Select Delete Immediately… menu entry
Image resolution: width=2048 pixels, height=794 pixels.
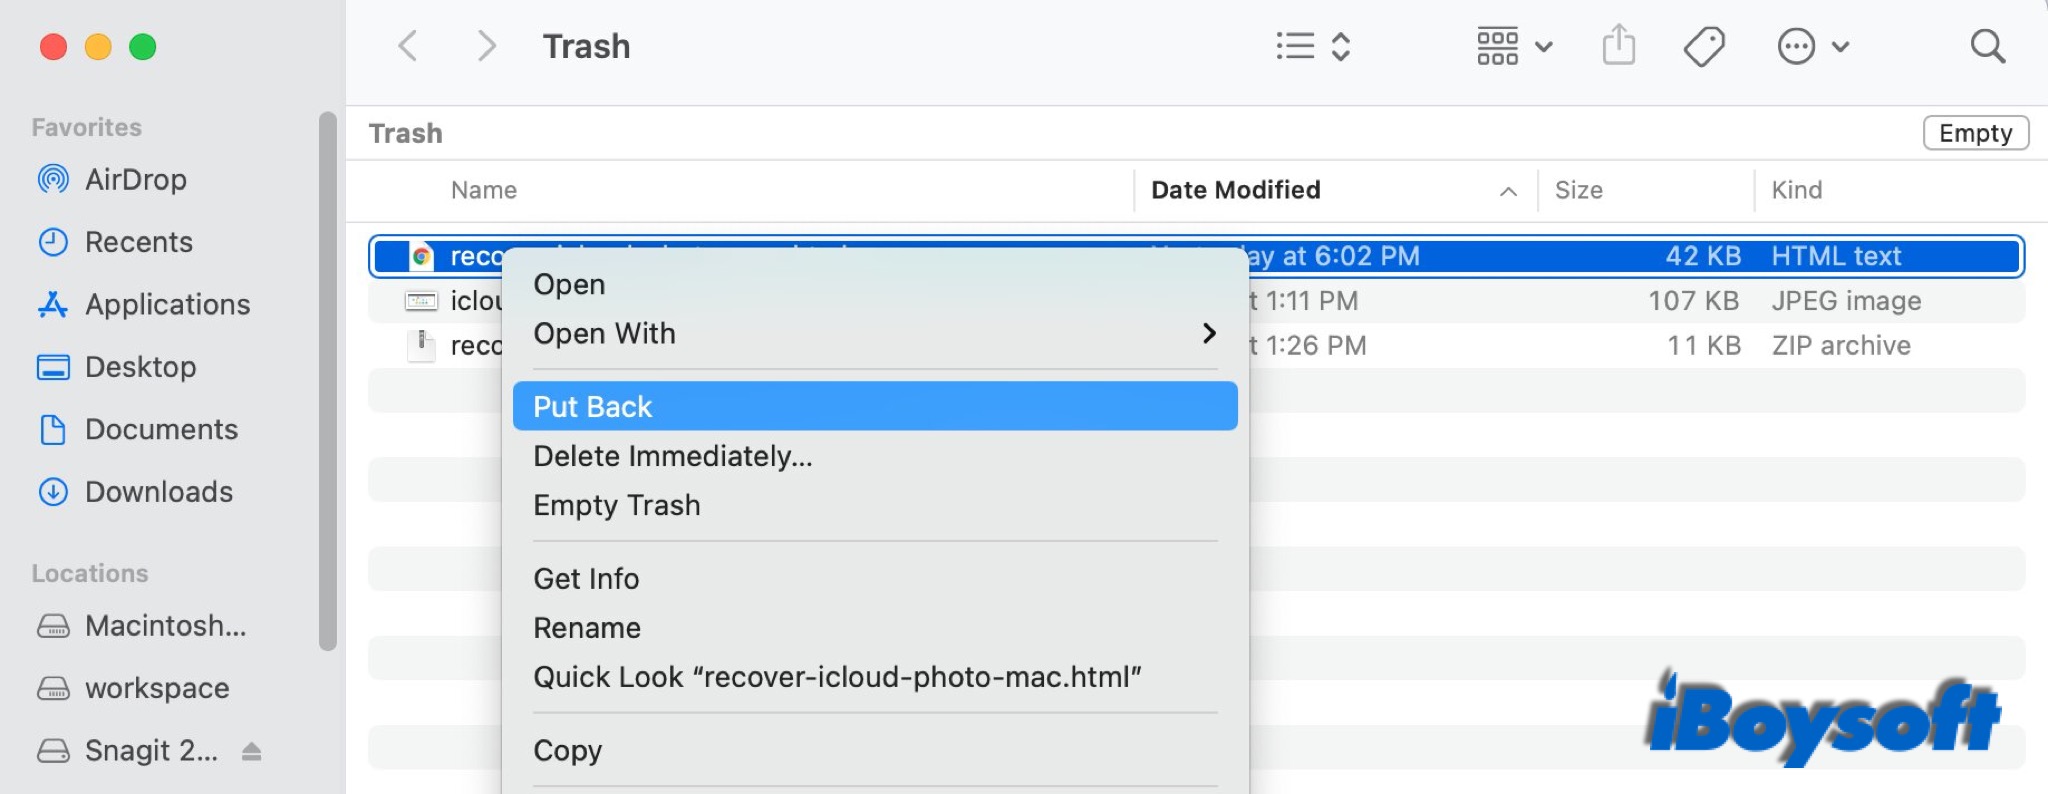tap(673, 457)
